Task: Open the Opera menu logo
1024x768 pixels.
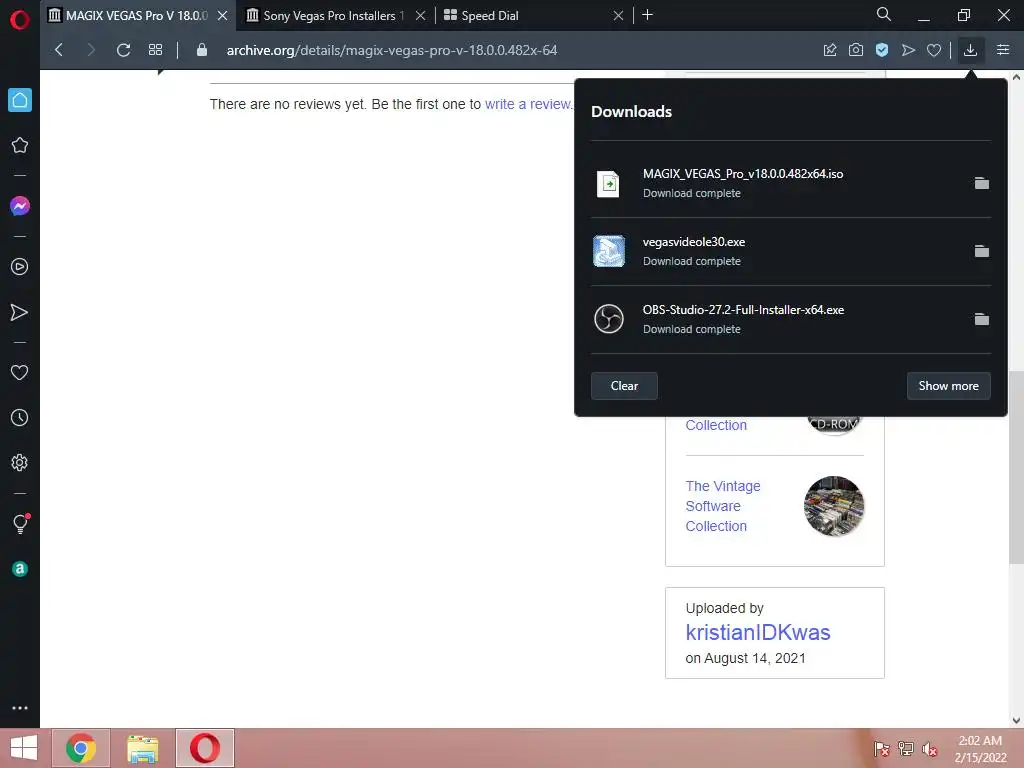Action: (20, 19)
